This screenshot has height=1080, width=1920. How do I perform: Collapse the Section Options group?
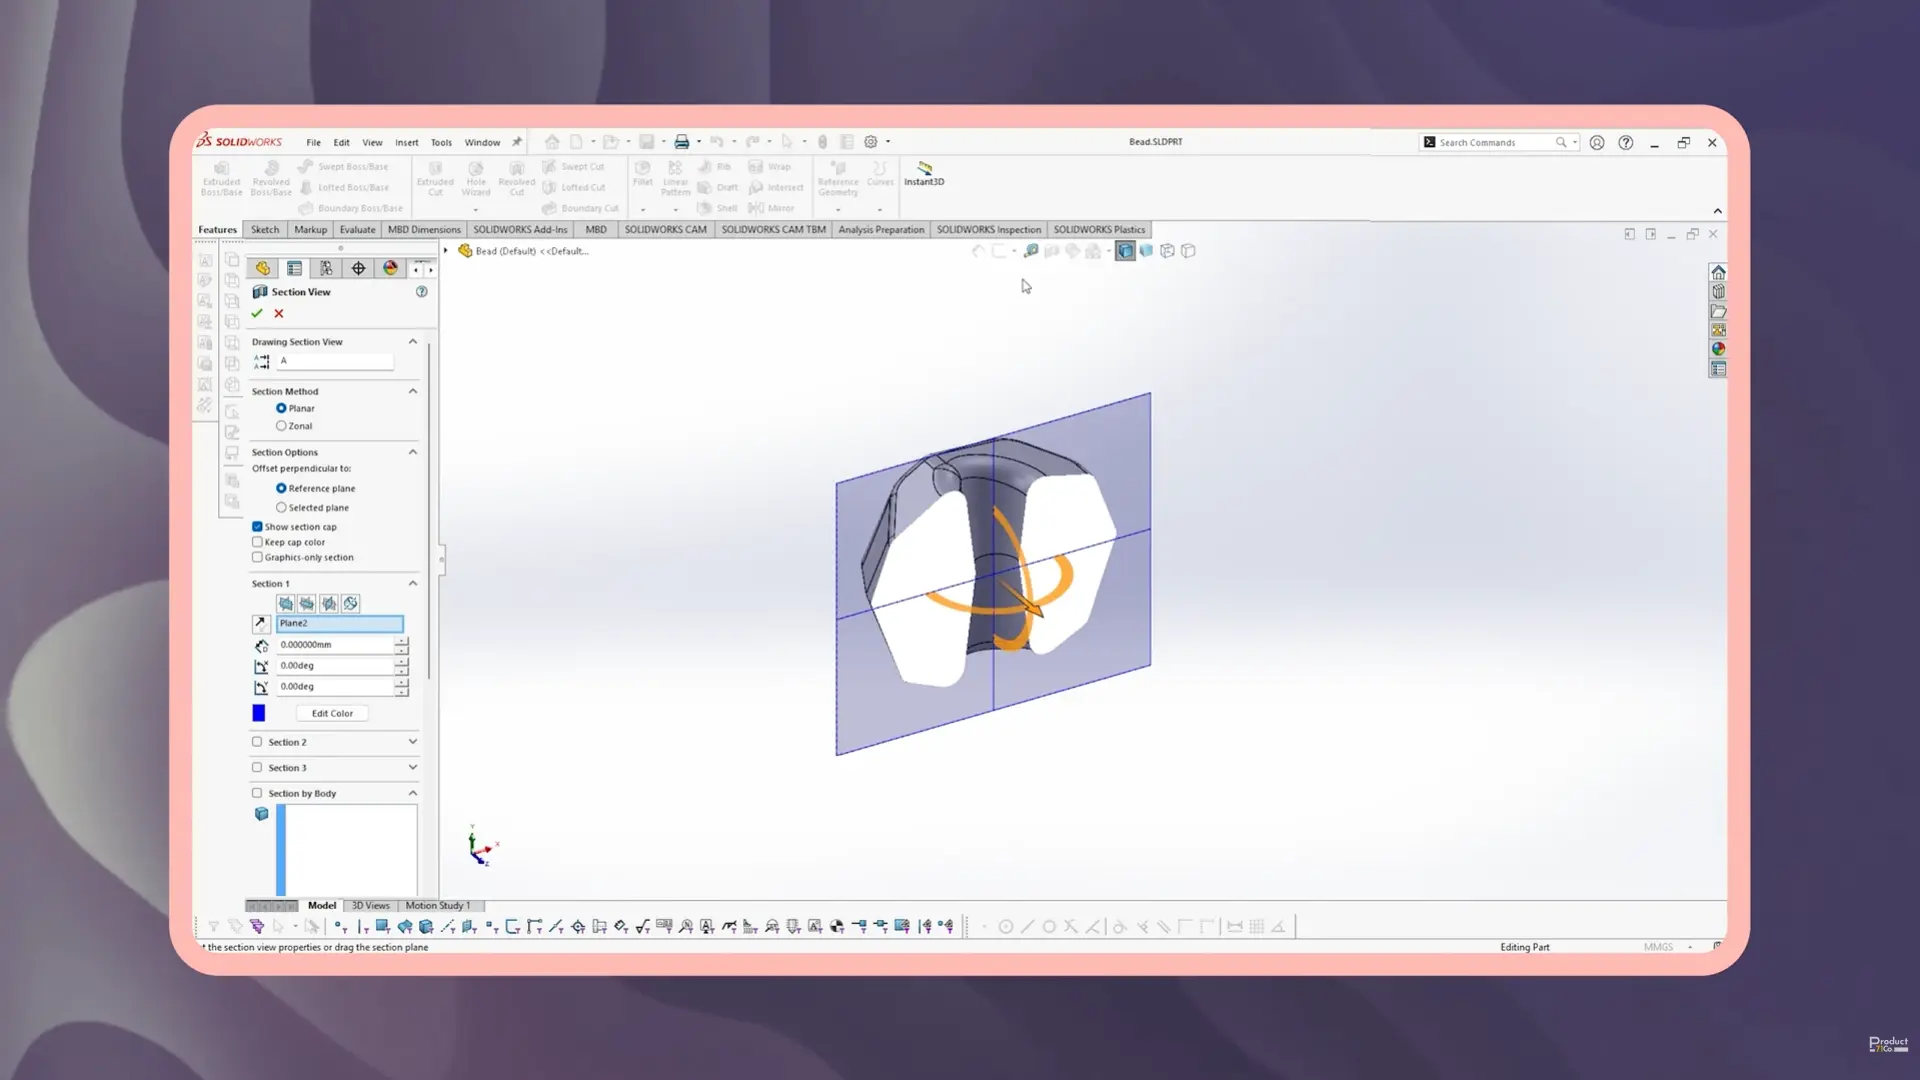coord(412,452)
